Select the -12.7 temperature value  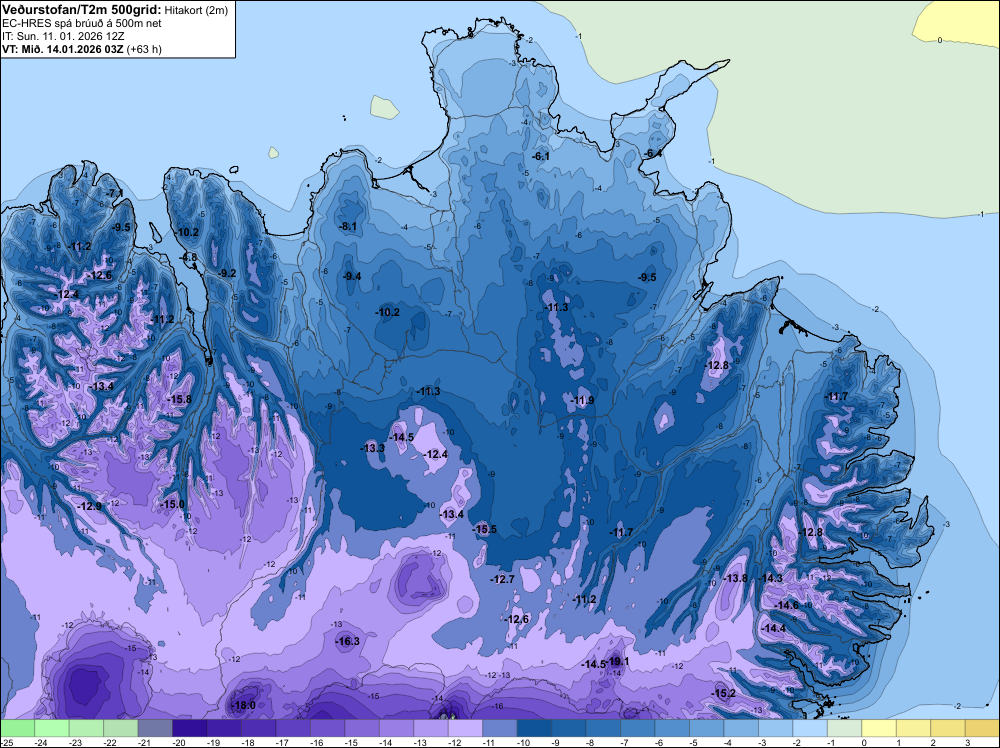click(502, 579)
